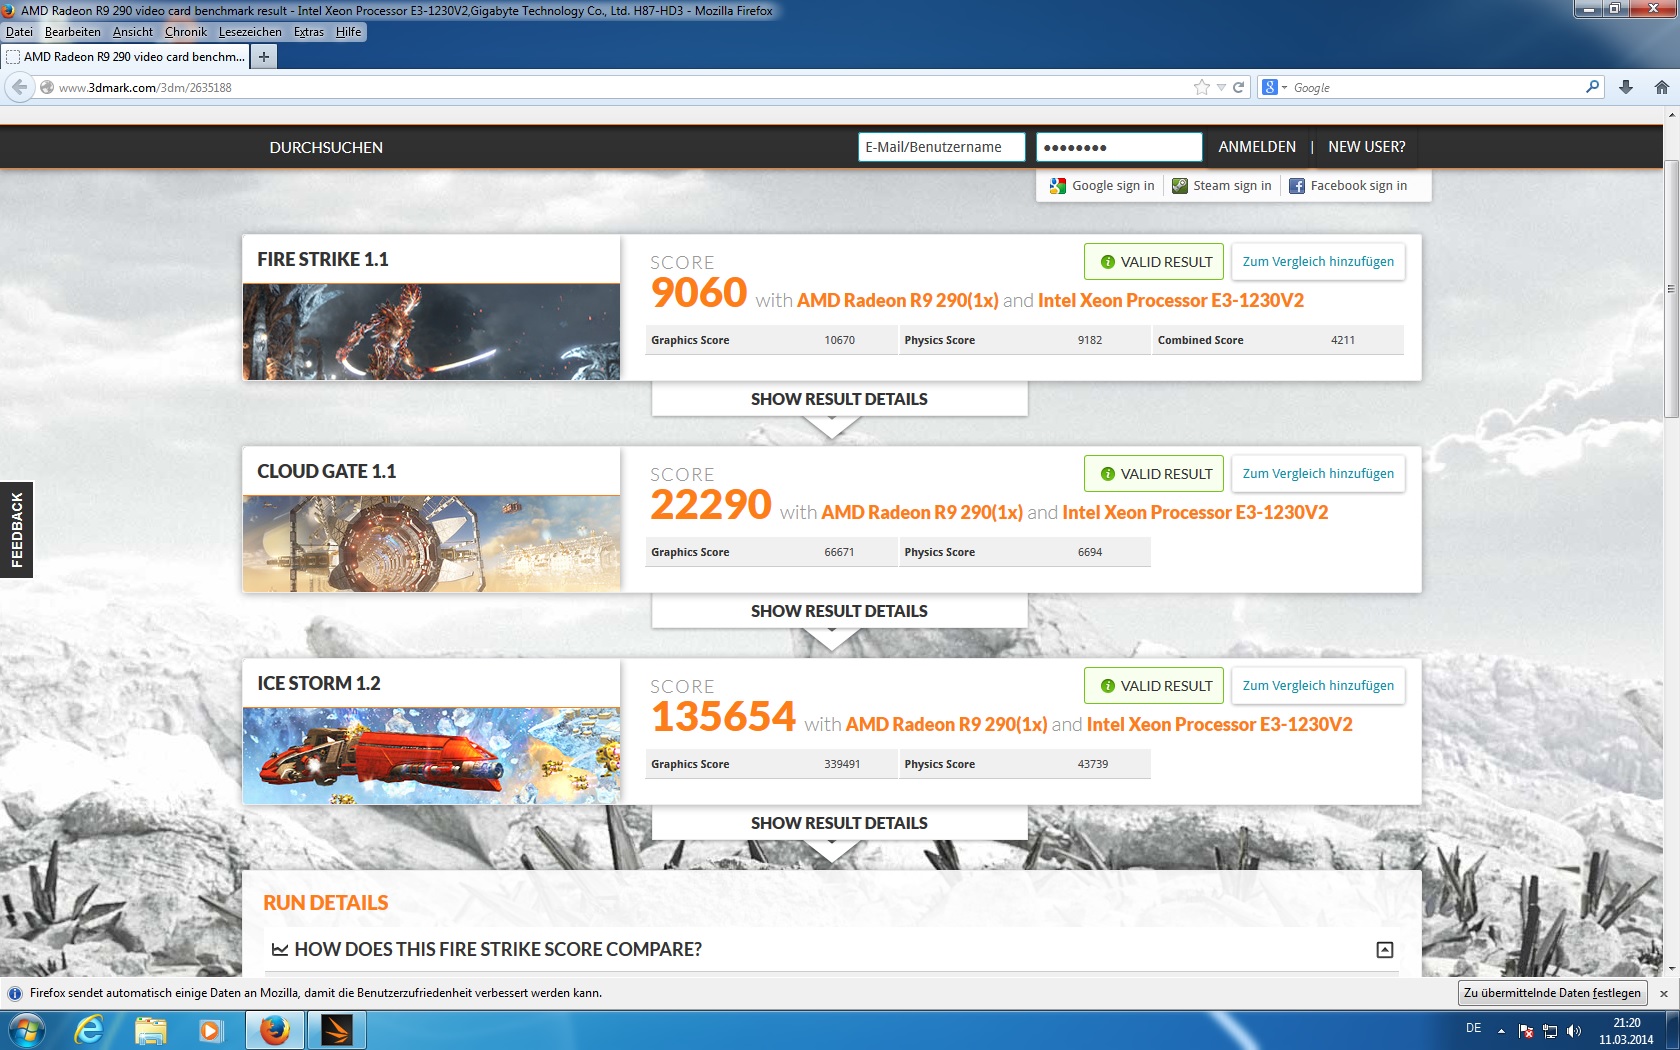Expand Fire Strike SHOW RESULT DETAILS

839,399
